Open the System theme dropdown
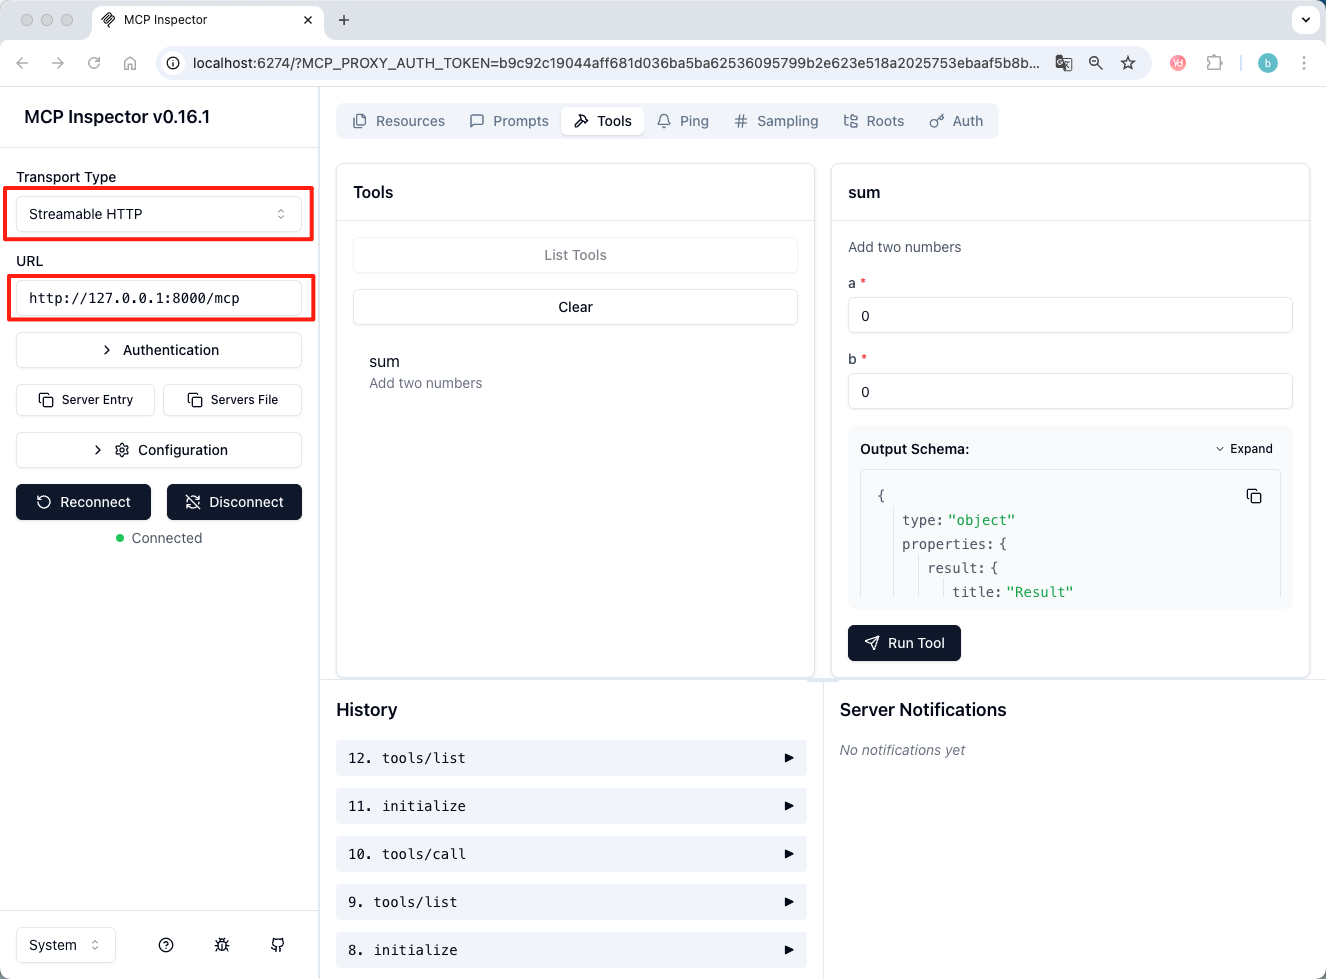The width and height of the screenshot is (1326, 979). (65, 945)
